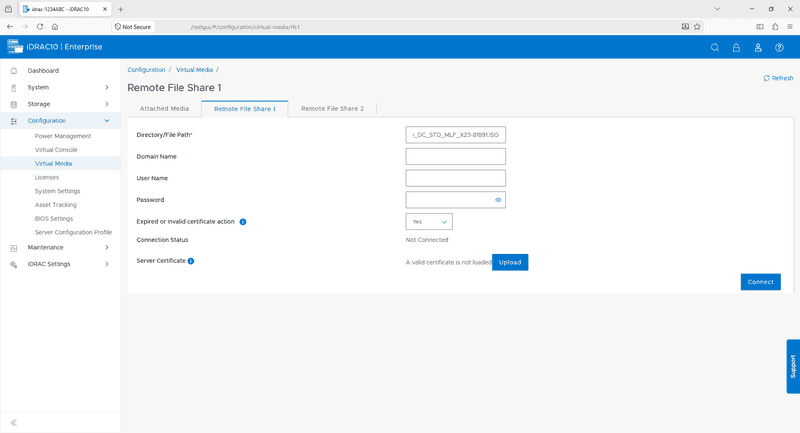Image resolution: width=800 pixels, height=433 pixels.
Task: Click the lock icon in header
Action: [736, 47]
